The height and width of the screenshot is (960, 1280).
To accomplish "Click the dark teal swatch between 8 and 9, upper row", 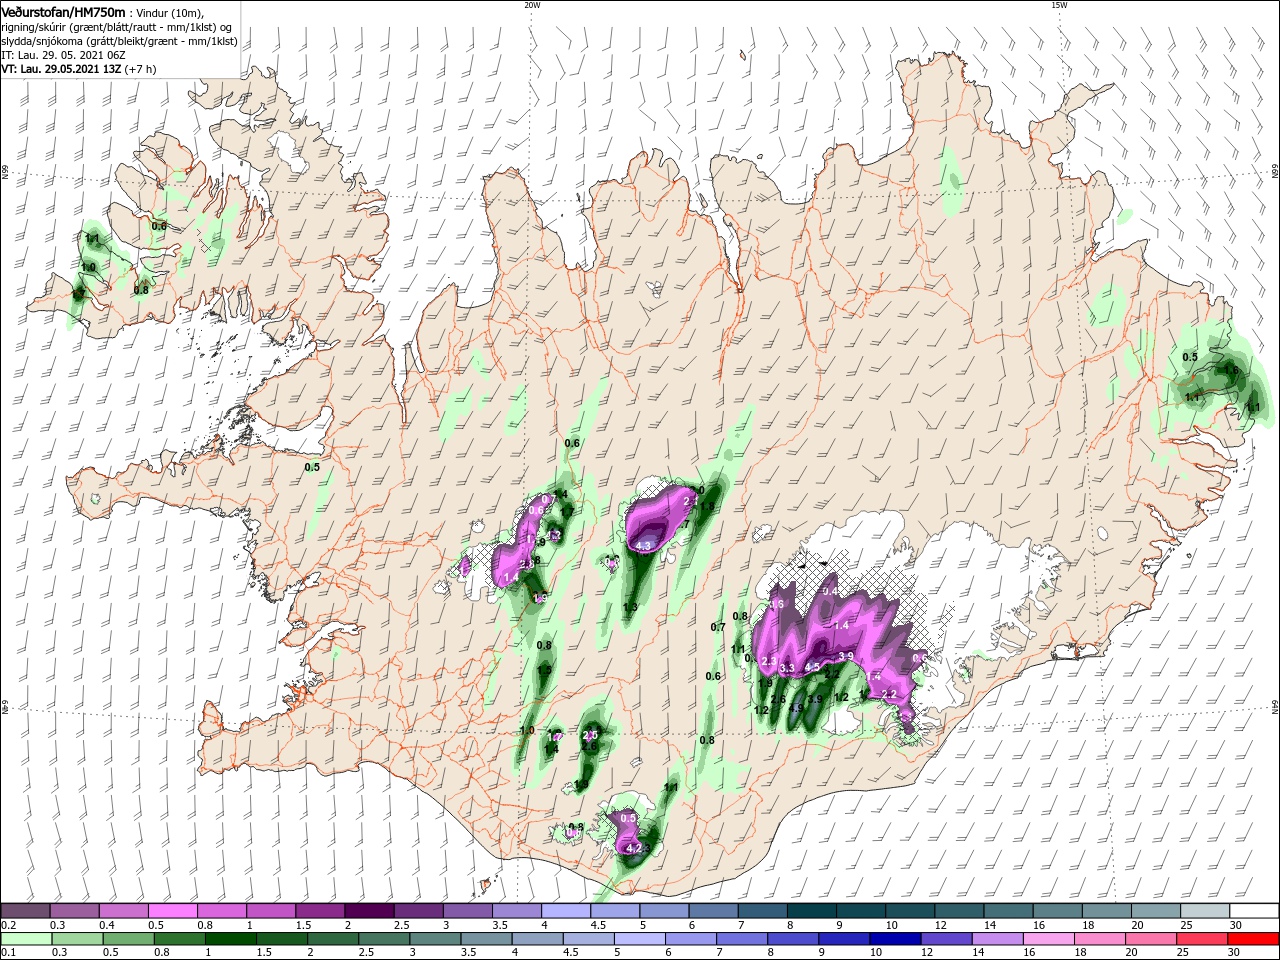I will click(812, 911).
